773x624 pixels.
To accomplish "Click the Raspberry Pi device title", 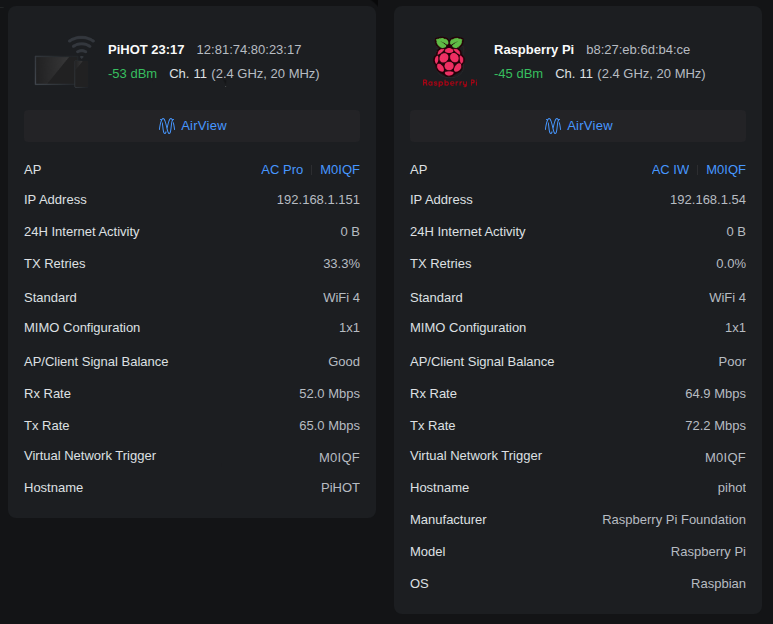I will coord(534,49).
